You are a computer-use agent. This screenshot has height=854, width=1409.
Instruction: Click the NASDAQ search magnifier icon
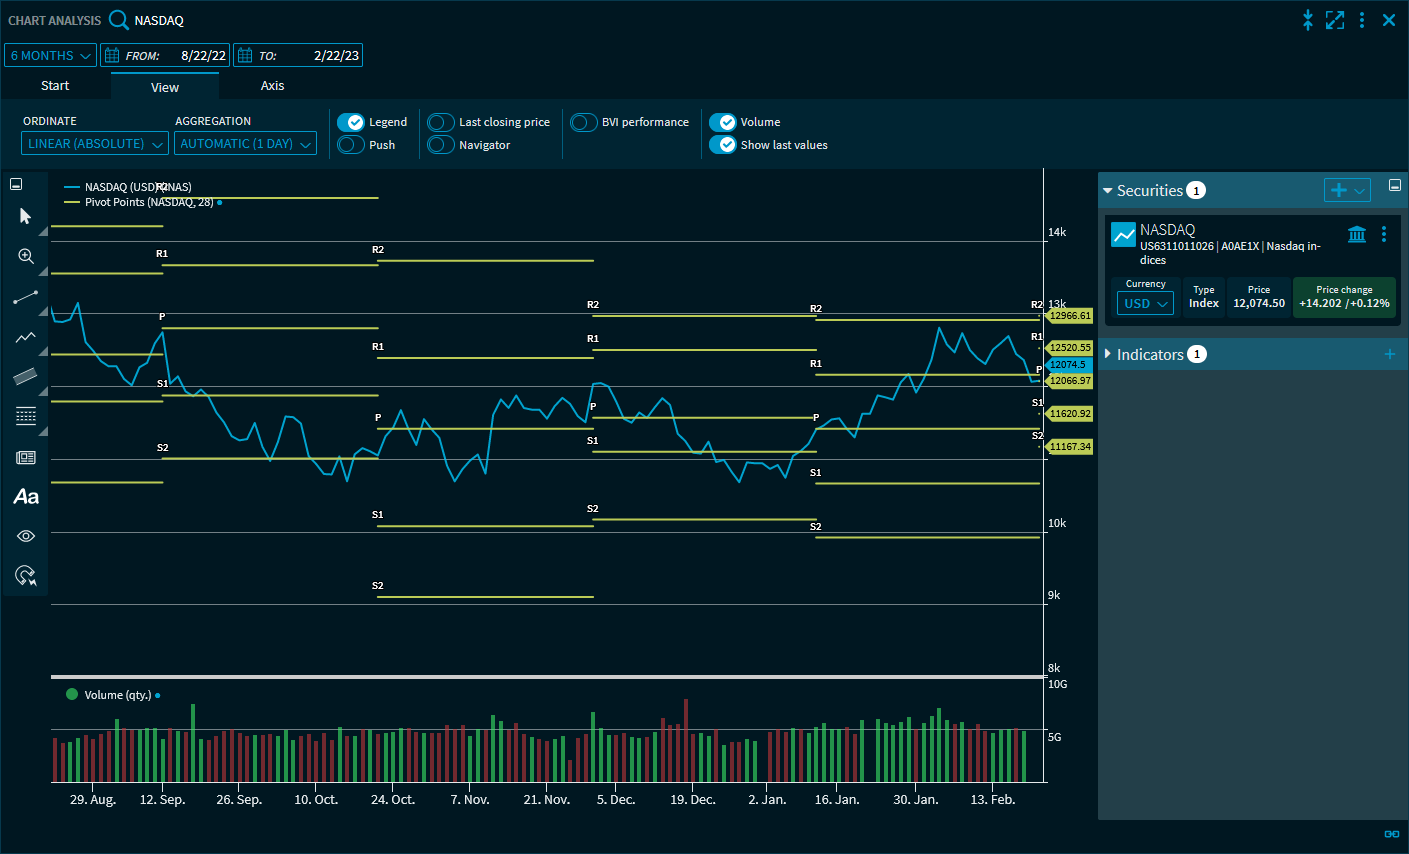pyautogui.click(x=119, y=20)
